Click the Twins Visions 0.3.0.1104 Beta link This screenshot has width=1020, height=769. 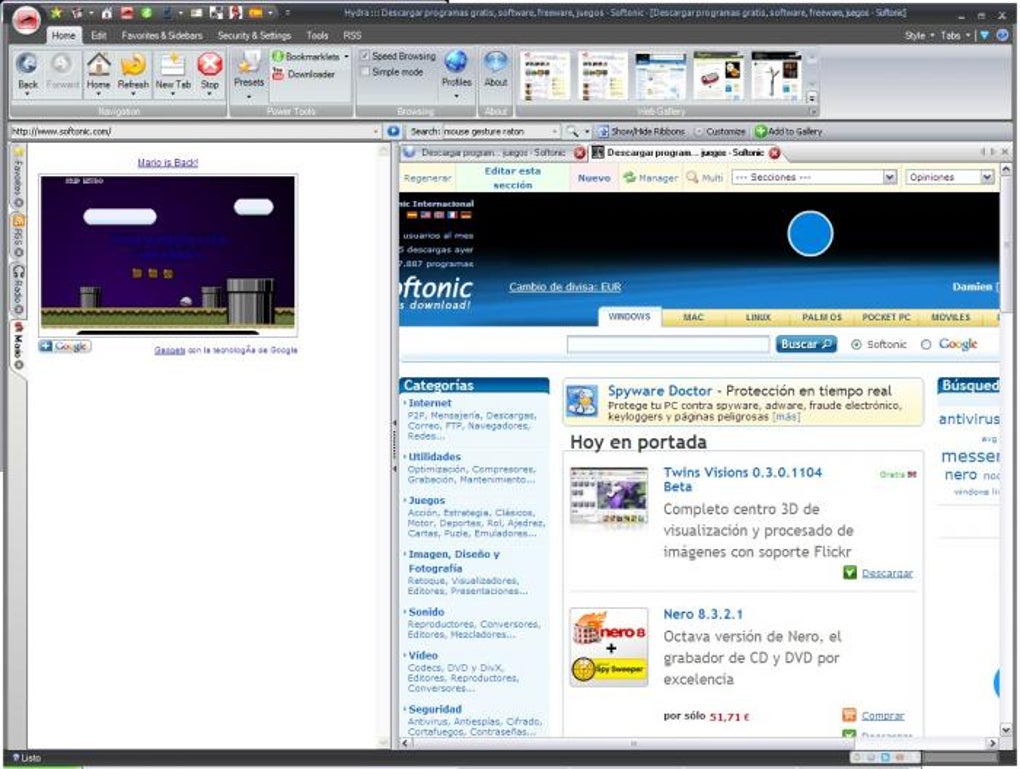(x=742, y=479)
